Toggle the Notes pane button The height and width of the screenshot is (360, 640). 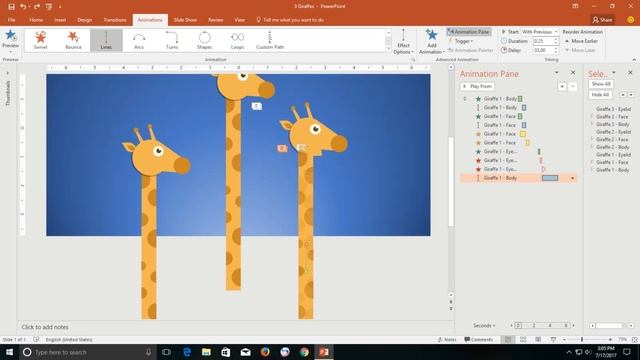[x=447, y=340]
